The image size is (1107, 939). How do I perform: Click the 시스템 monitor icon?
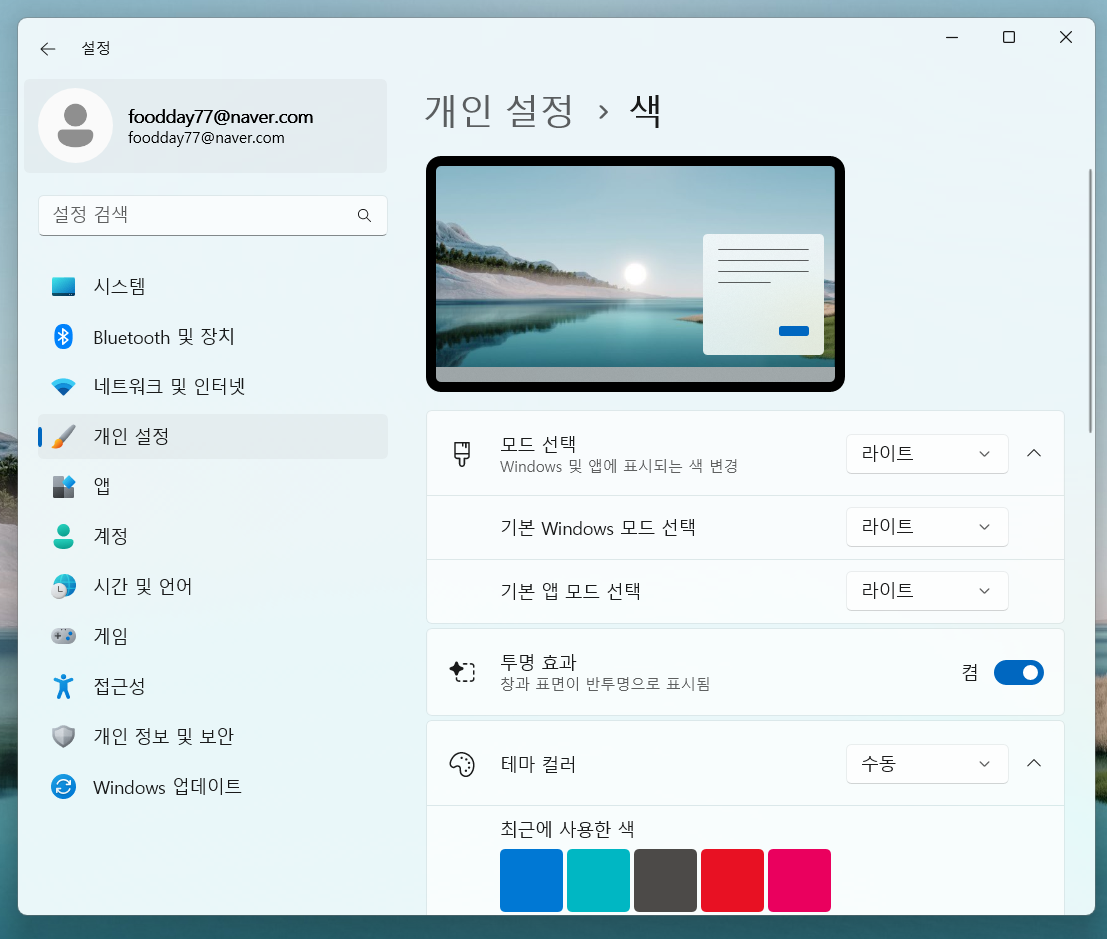click(x=64, y=287)
